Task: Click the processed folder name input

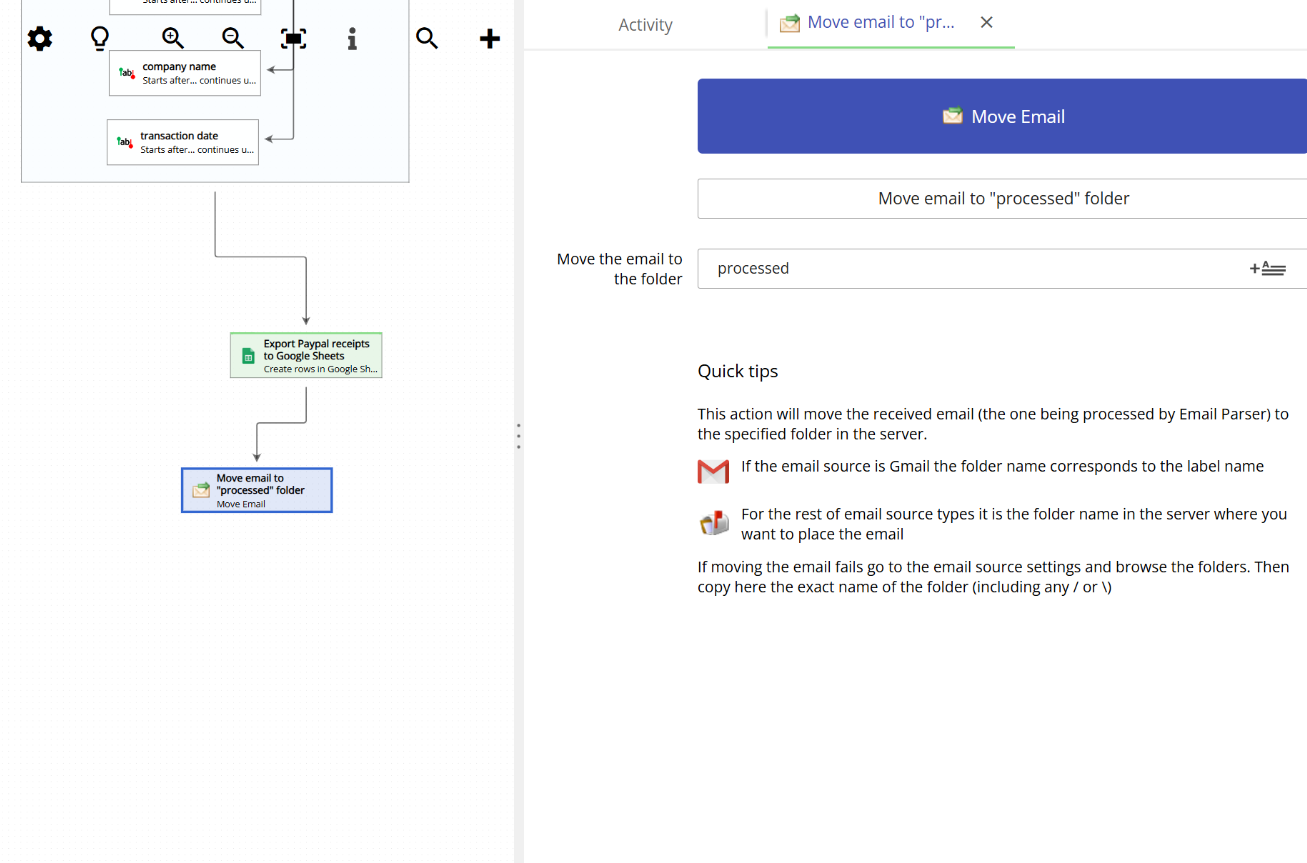Action: click(x=950, y=268)
